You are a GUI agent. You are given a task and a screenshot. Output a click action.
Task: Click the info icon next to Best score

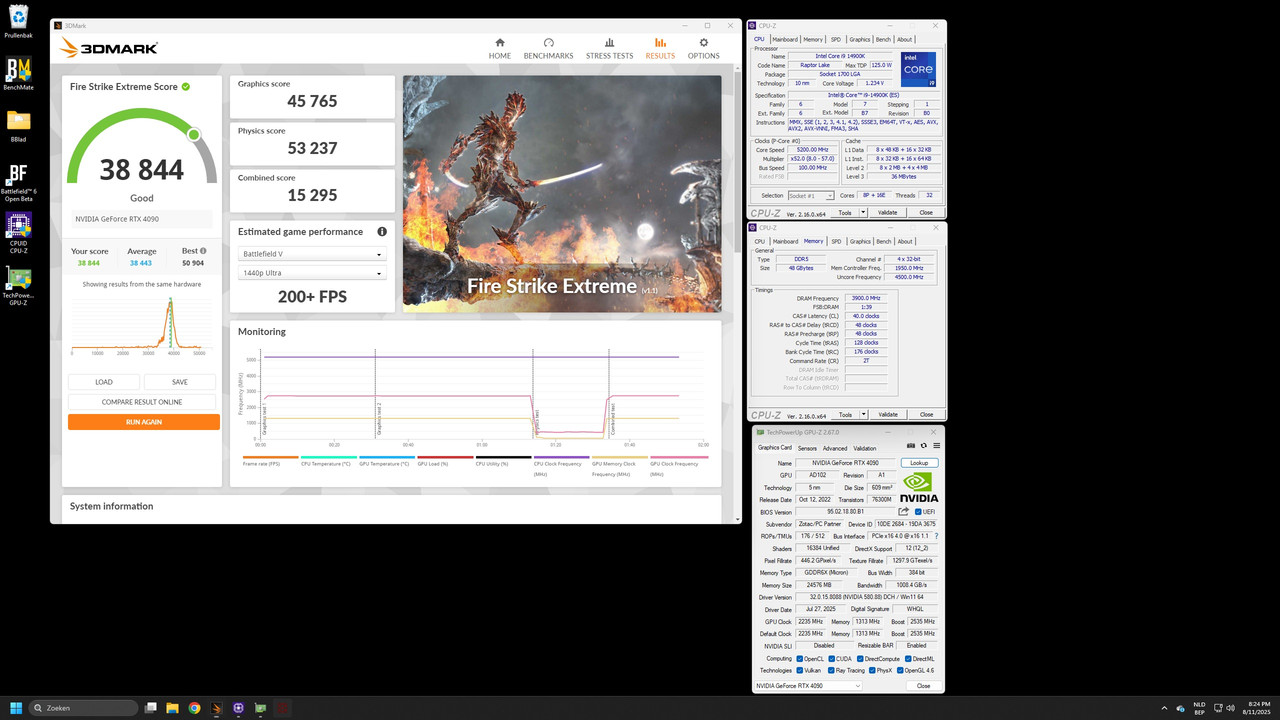[x=203, y=251]
